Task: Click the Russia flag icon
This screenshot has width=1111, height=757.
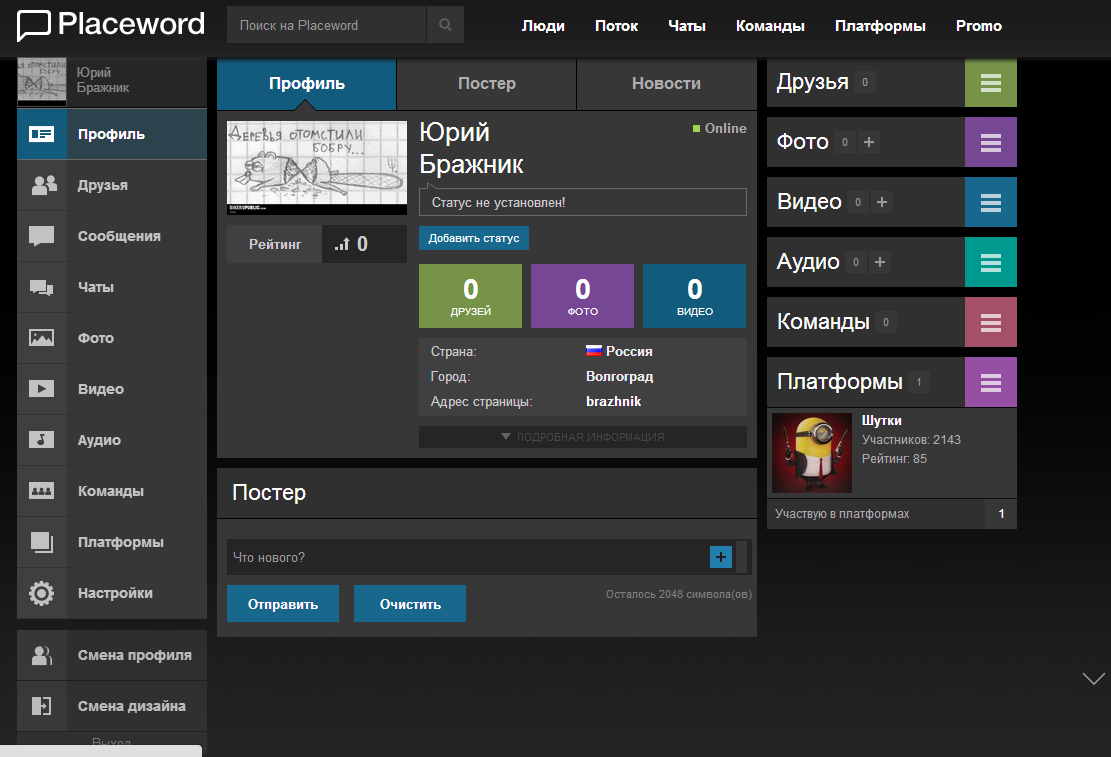Action: click(594, 350)
